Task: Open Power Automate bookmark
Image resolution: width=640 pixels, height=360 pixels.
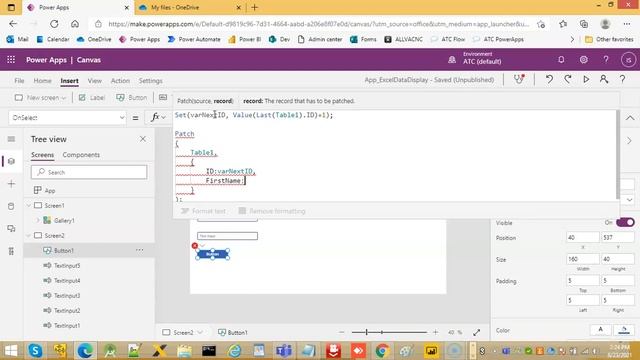Action: coord(194,39)
